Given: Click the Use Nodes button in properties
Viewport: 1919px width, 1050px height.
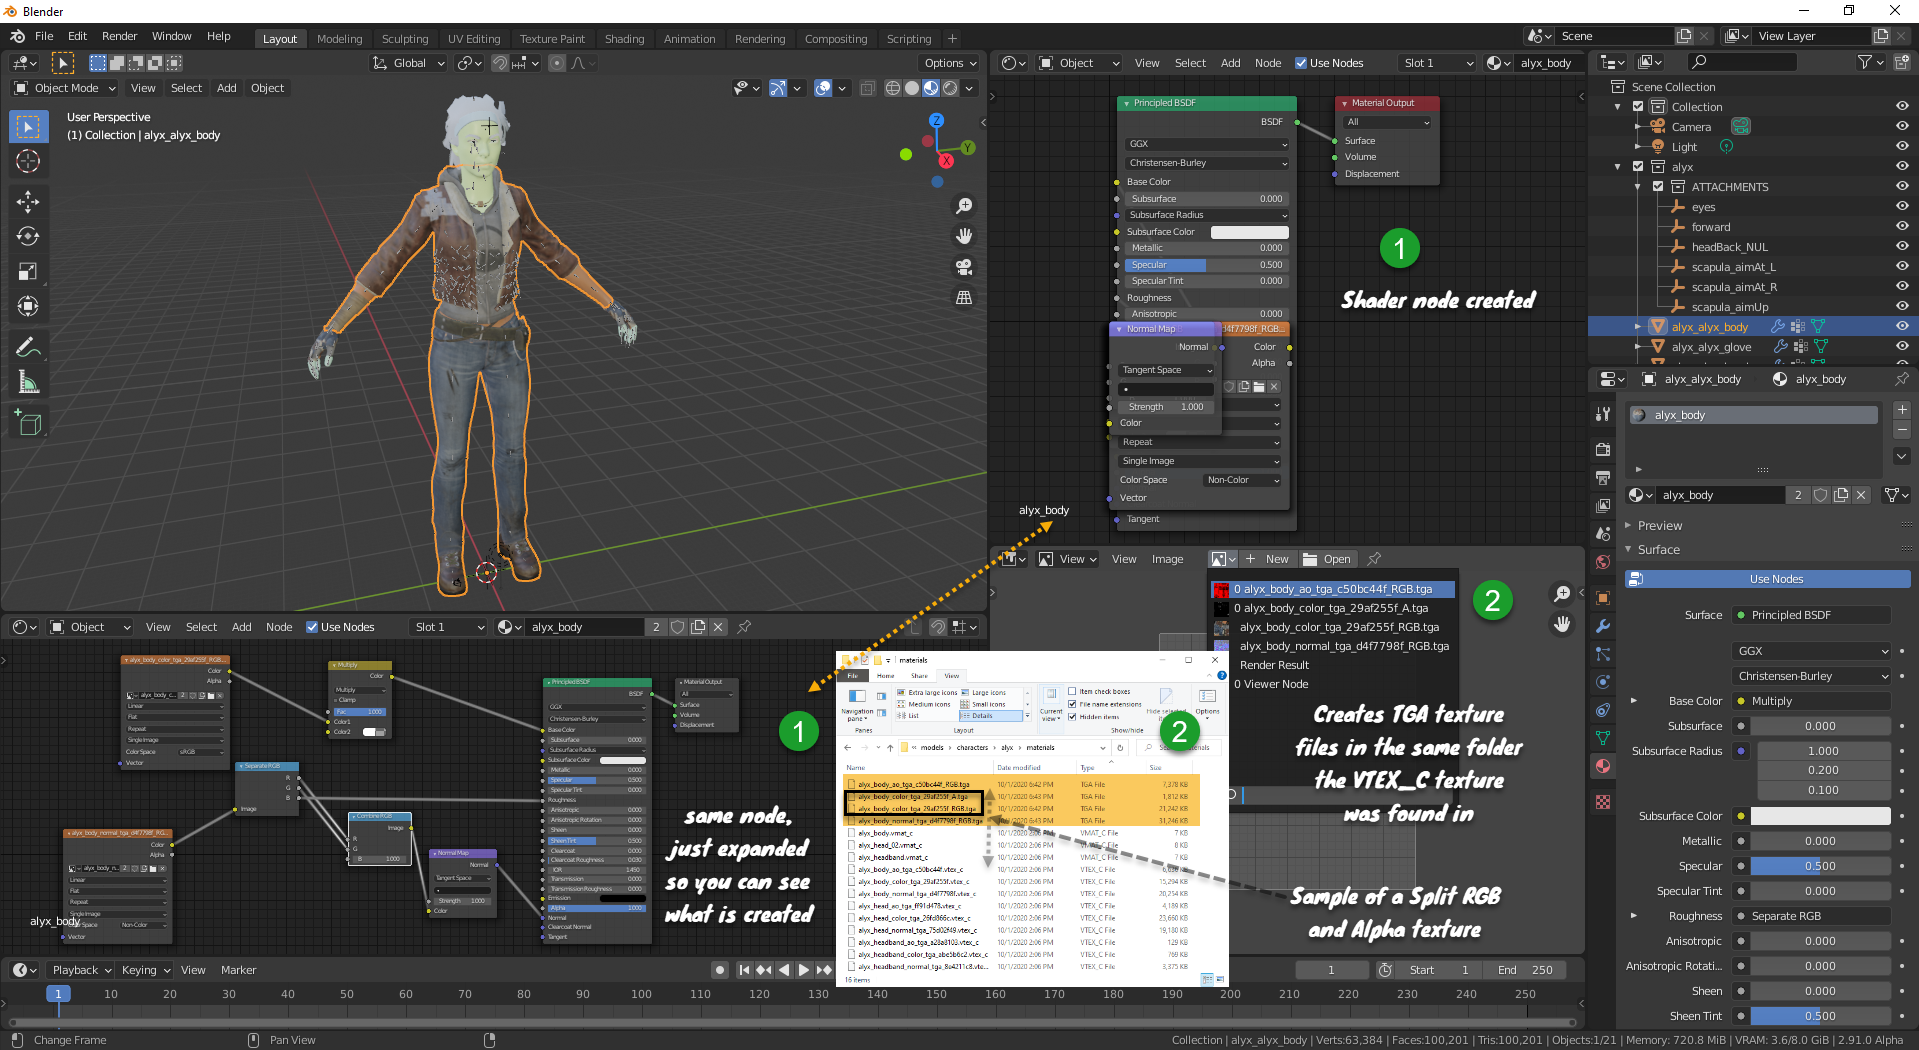Looking at the screenshot, I should click(x=1768, y=579).
